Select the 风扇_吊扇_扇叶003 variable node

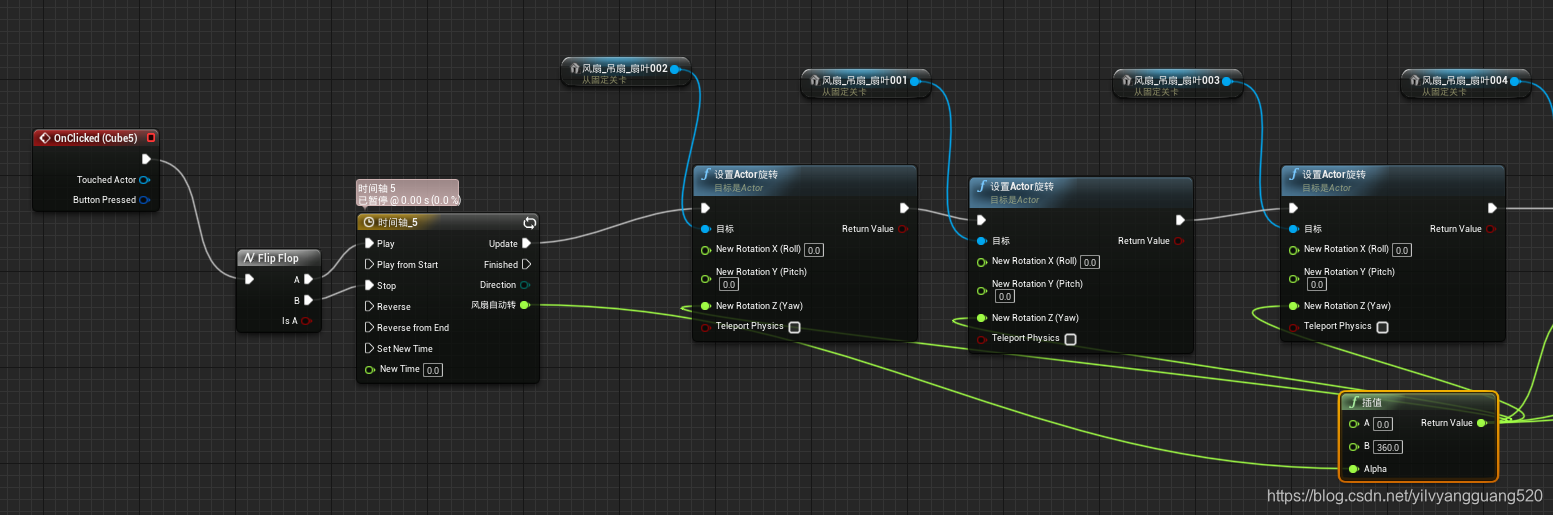click(1178, 84)
